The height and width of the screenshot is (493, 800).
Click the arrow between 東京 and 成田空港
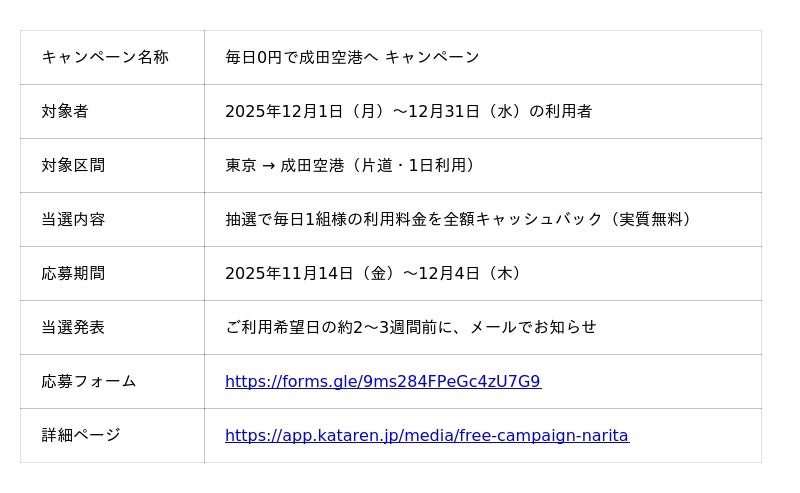tap(268, 166)
